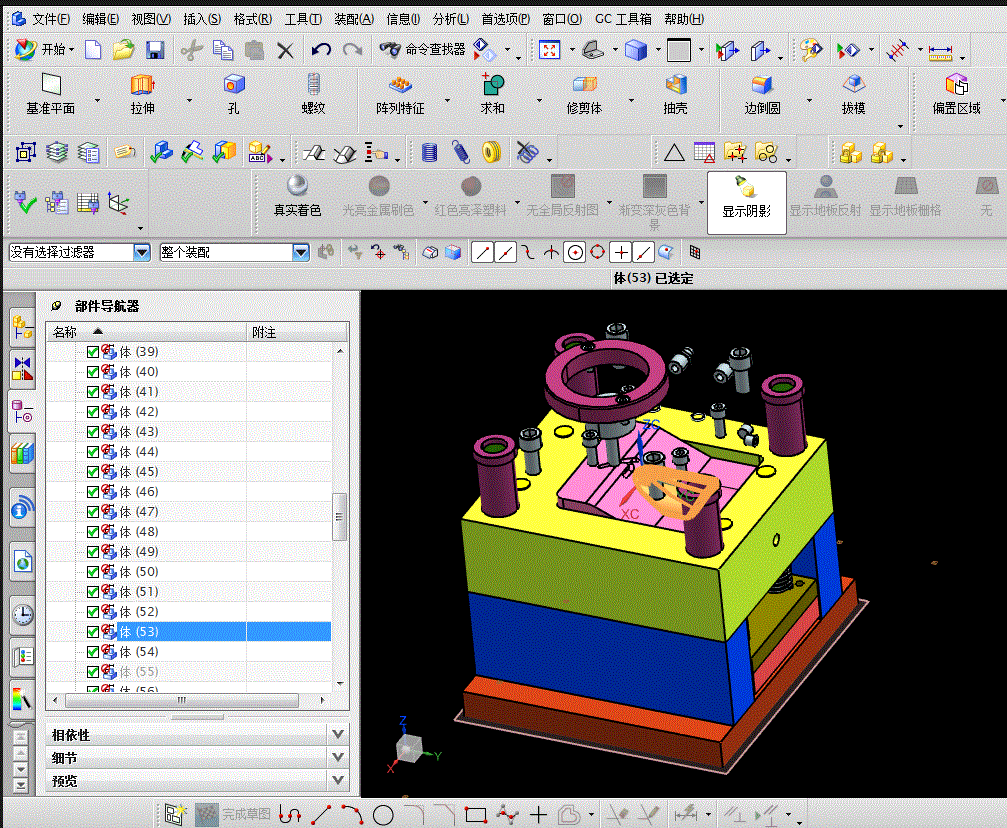1007x828 pixels.
Task: Open the 没有选择过滤器 filter dropdown
Action: [x=142, y=252]
